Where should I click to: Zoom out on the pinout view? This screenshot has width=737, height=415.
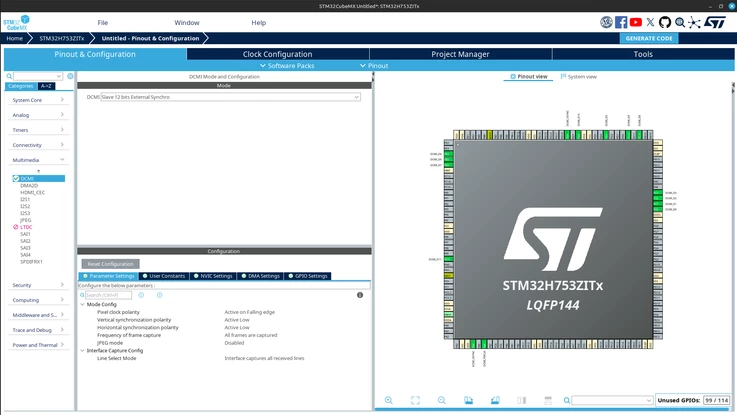pyautogui.click(x=442, y=400)
